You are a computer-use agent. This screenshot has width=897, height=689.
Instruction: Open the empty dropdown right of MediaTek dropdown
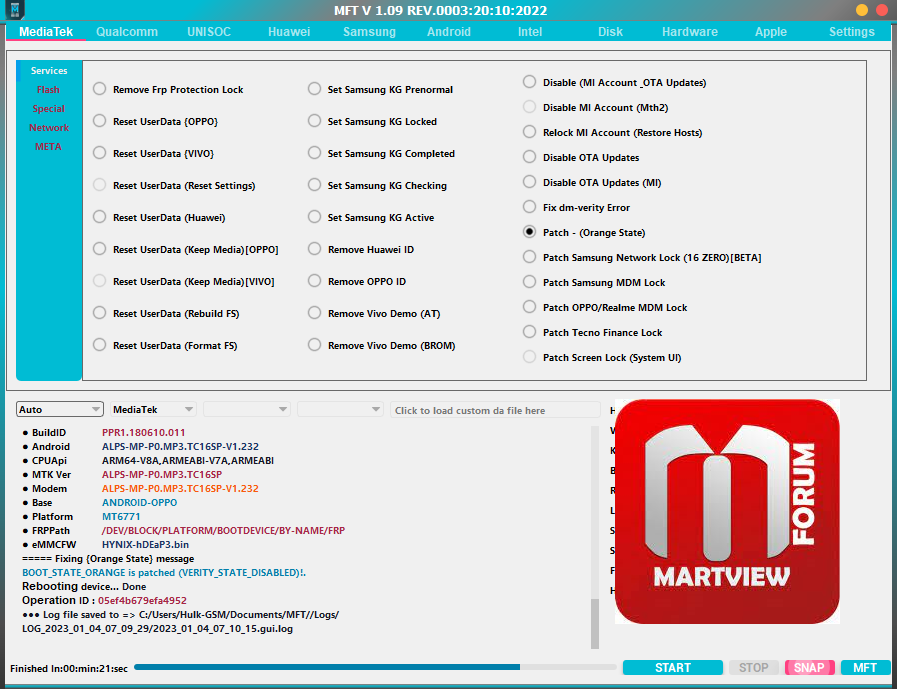point(247,409)
